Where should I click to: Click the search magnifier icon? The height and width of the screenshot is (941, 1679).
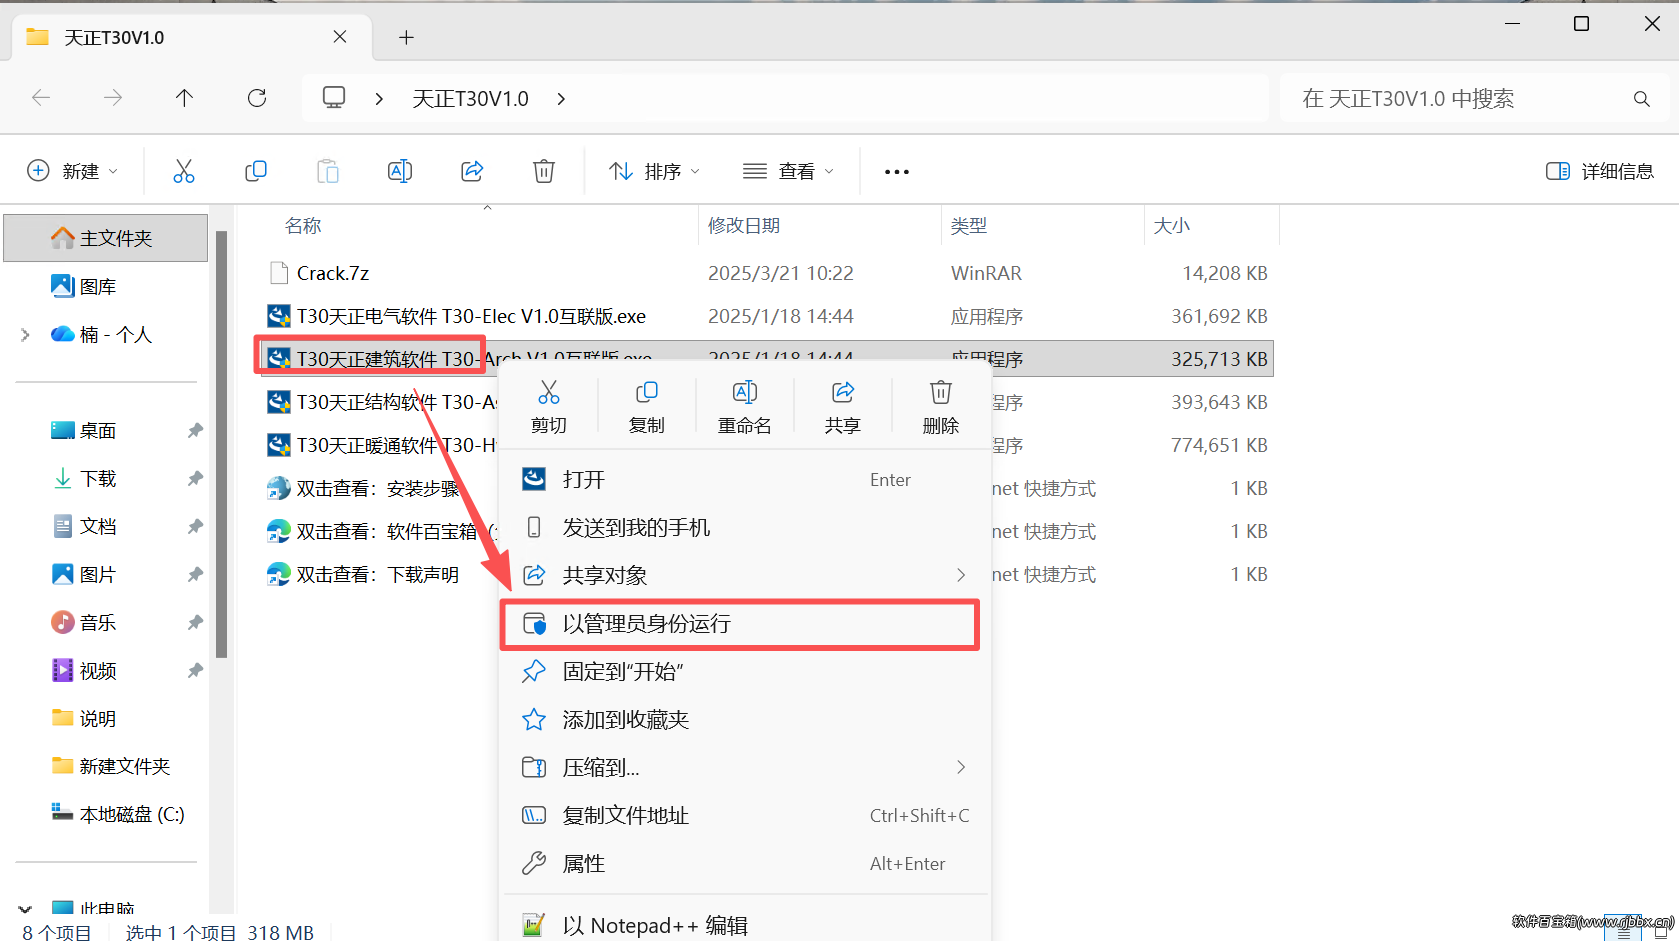pos(1641,99)
